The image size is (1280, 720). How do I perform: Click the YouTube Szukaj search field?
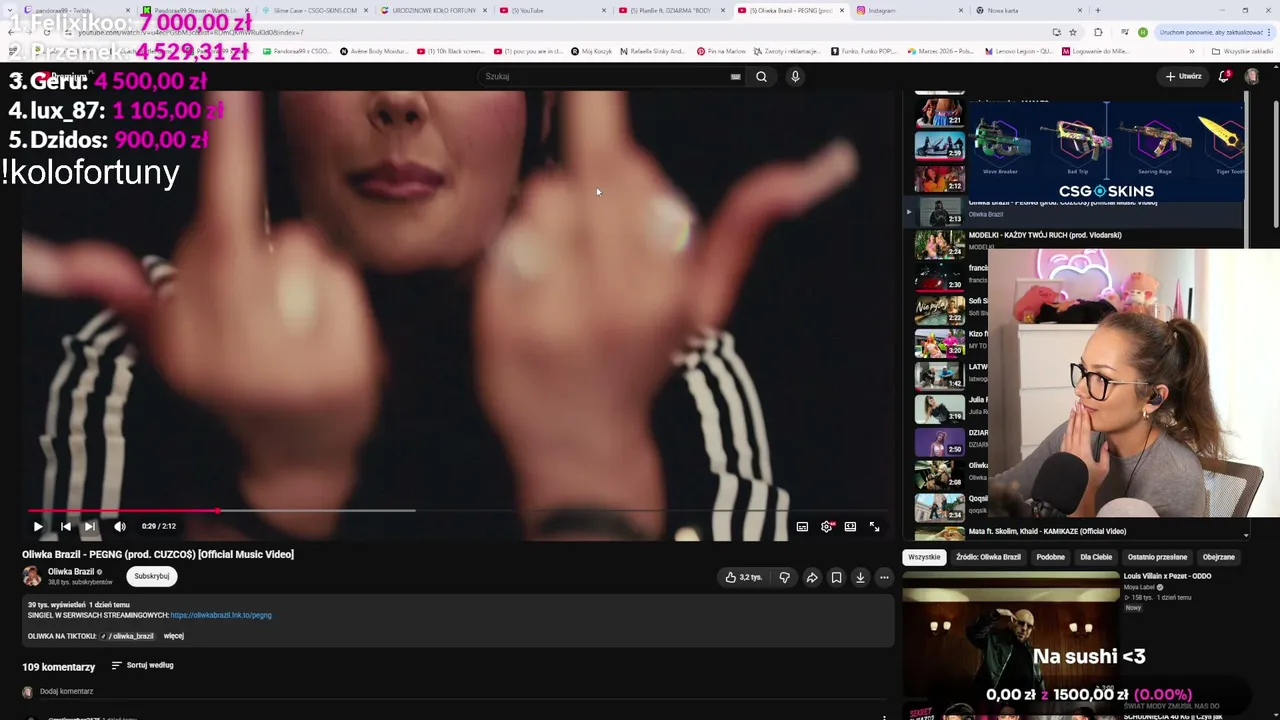point(604,76)
